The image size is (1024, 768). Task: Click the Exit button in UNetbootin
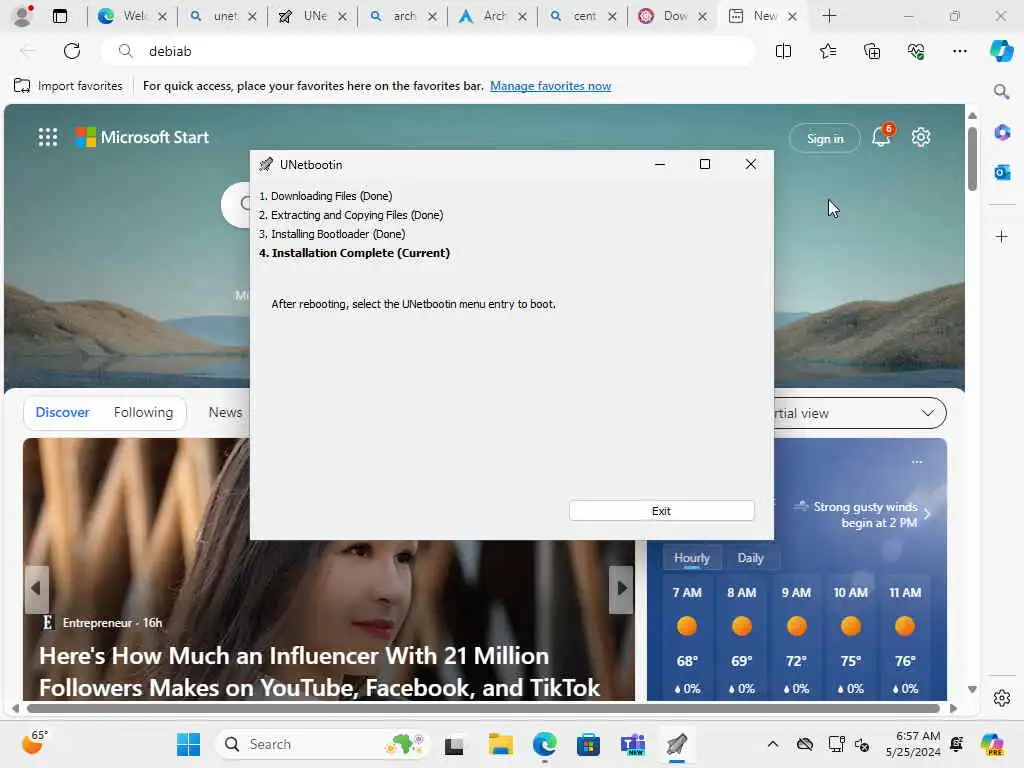coord(661,511)
